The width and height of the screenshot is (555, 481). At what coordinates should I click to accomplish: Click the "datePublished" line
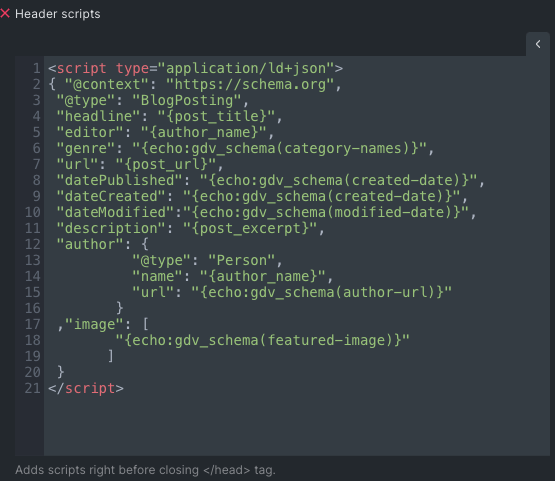click(x=270, y=180)
